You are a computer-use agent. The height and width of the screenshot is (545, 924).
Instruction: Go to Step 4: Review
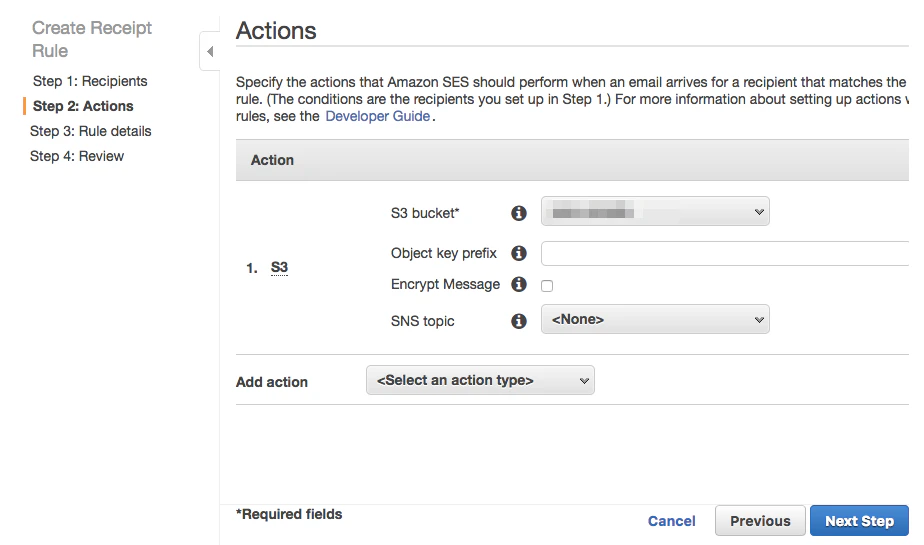tap(77, 156)
